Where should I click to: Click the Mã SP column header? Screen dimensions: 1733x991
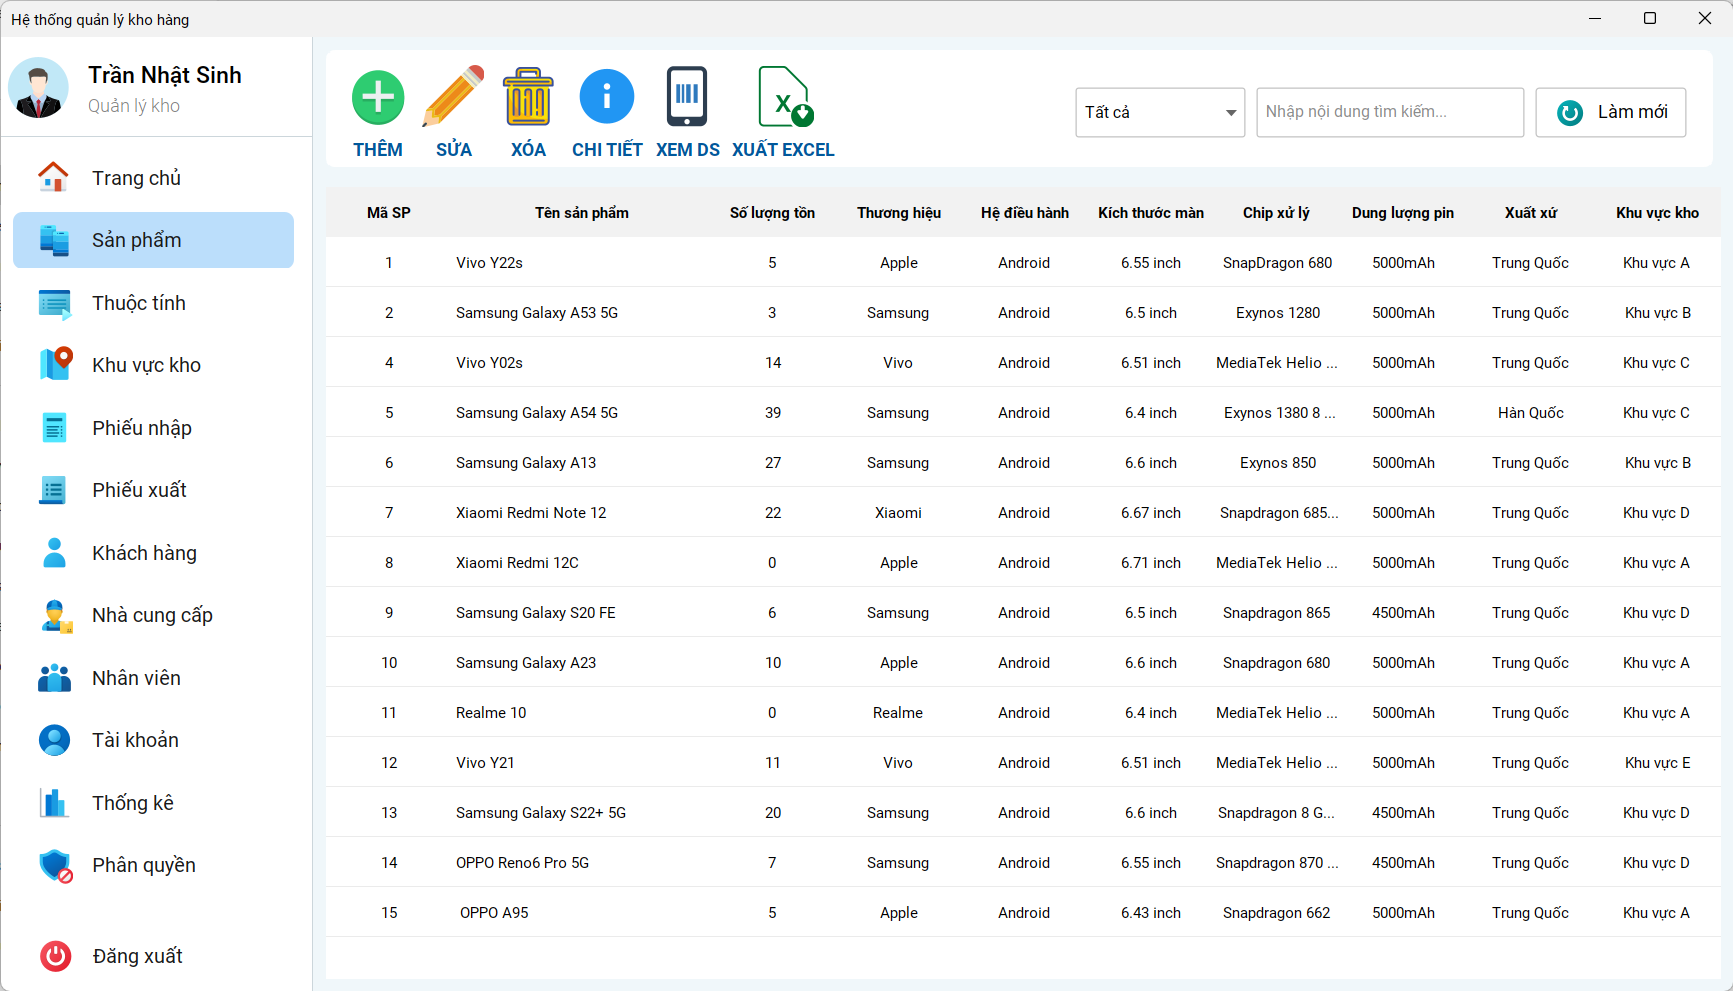tap(389, 213)
